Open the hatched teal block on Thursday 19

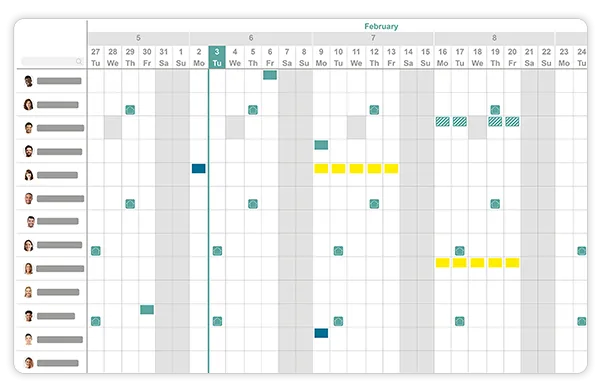(495, 122)
